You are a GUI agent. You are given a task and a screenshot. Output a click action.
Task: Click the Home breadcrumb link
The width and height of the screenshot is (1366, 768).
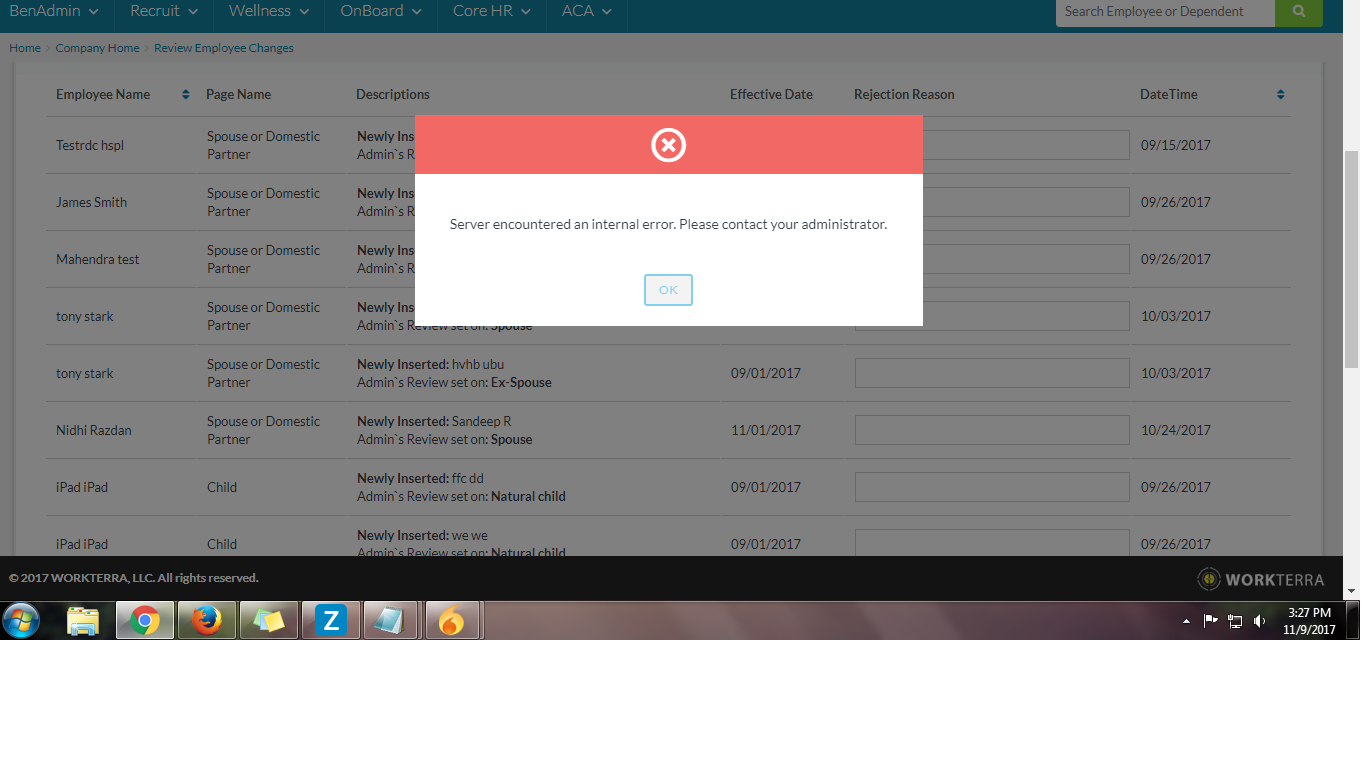[x=25, y=48]
